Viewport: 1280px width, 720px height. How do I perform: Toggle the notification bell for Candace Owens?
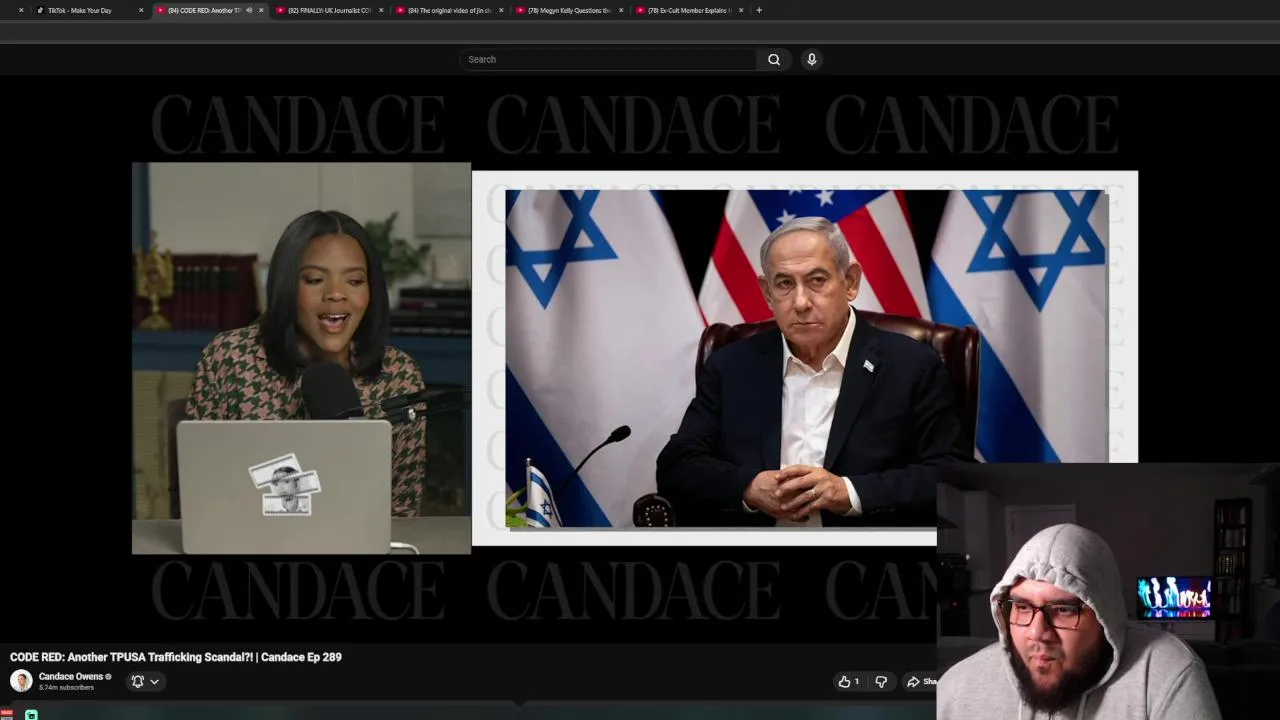(138, 681)
